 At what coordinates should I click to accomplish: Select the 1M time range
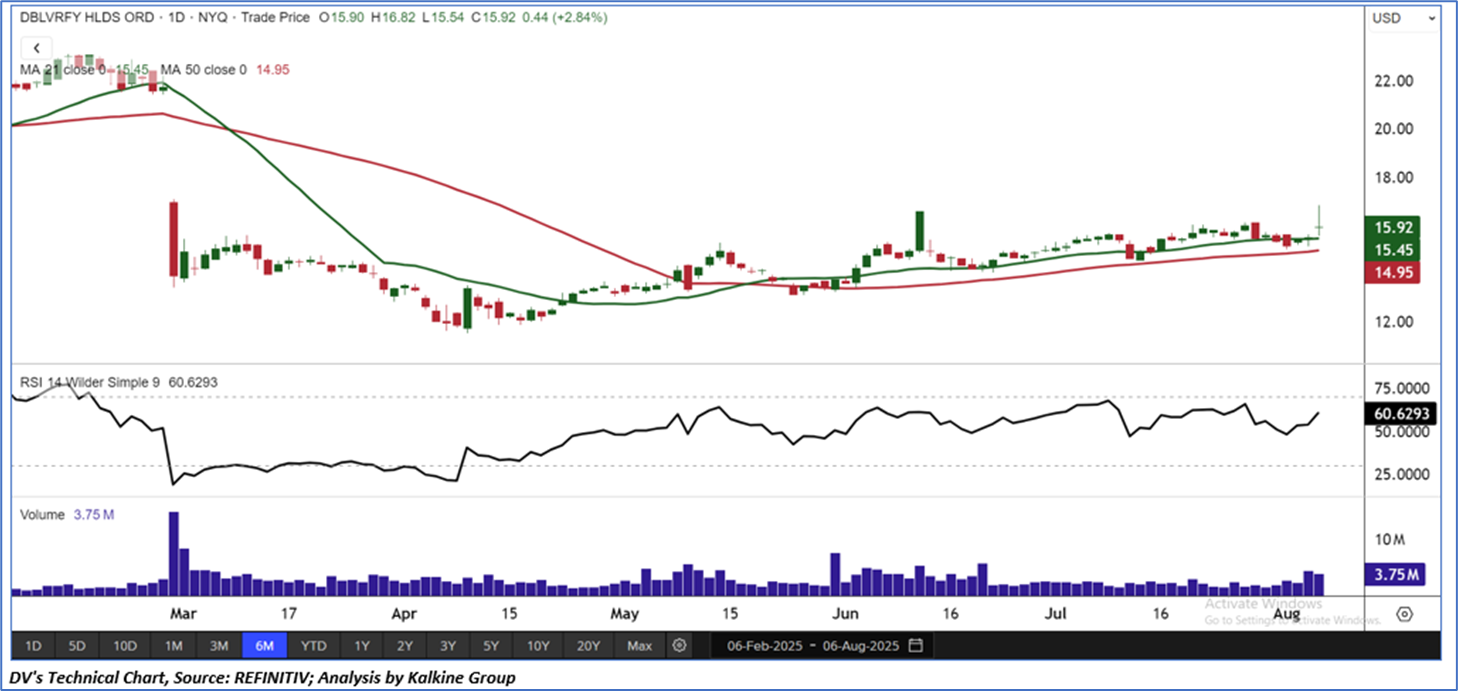pos(174,645)
